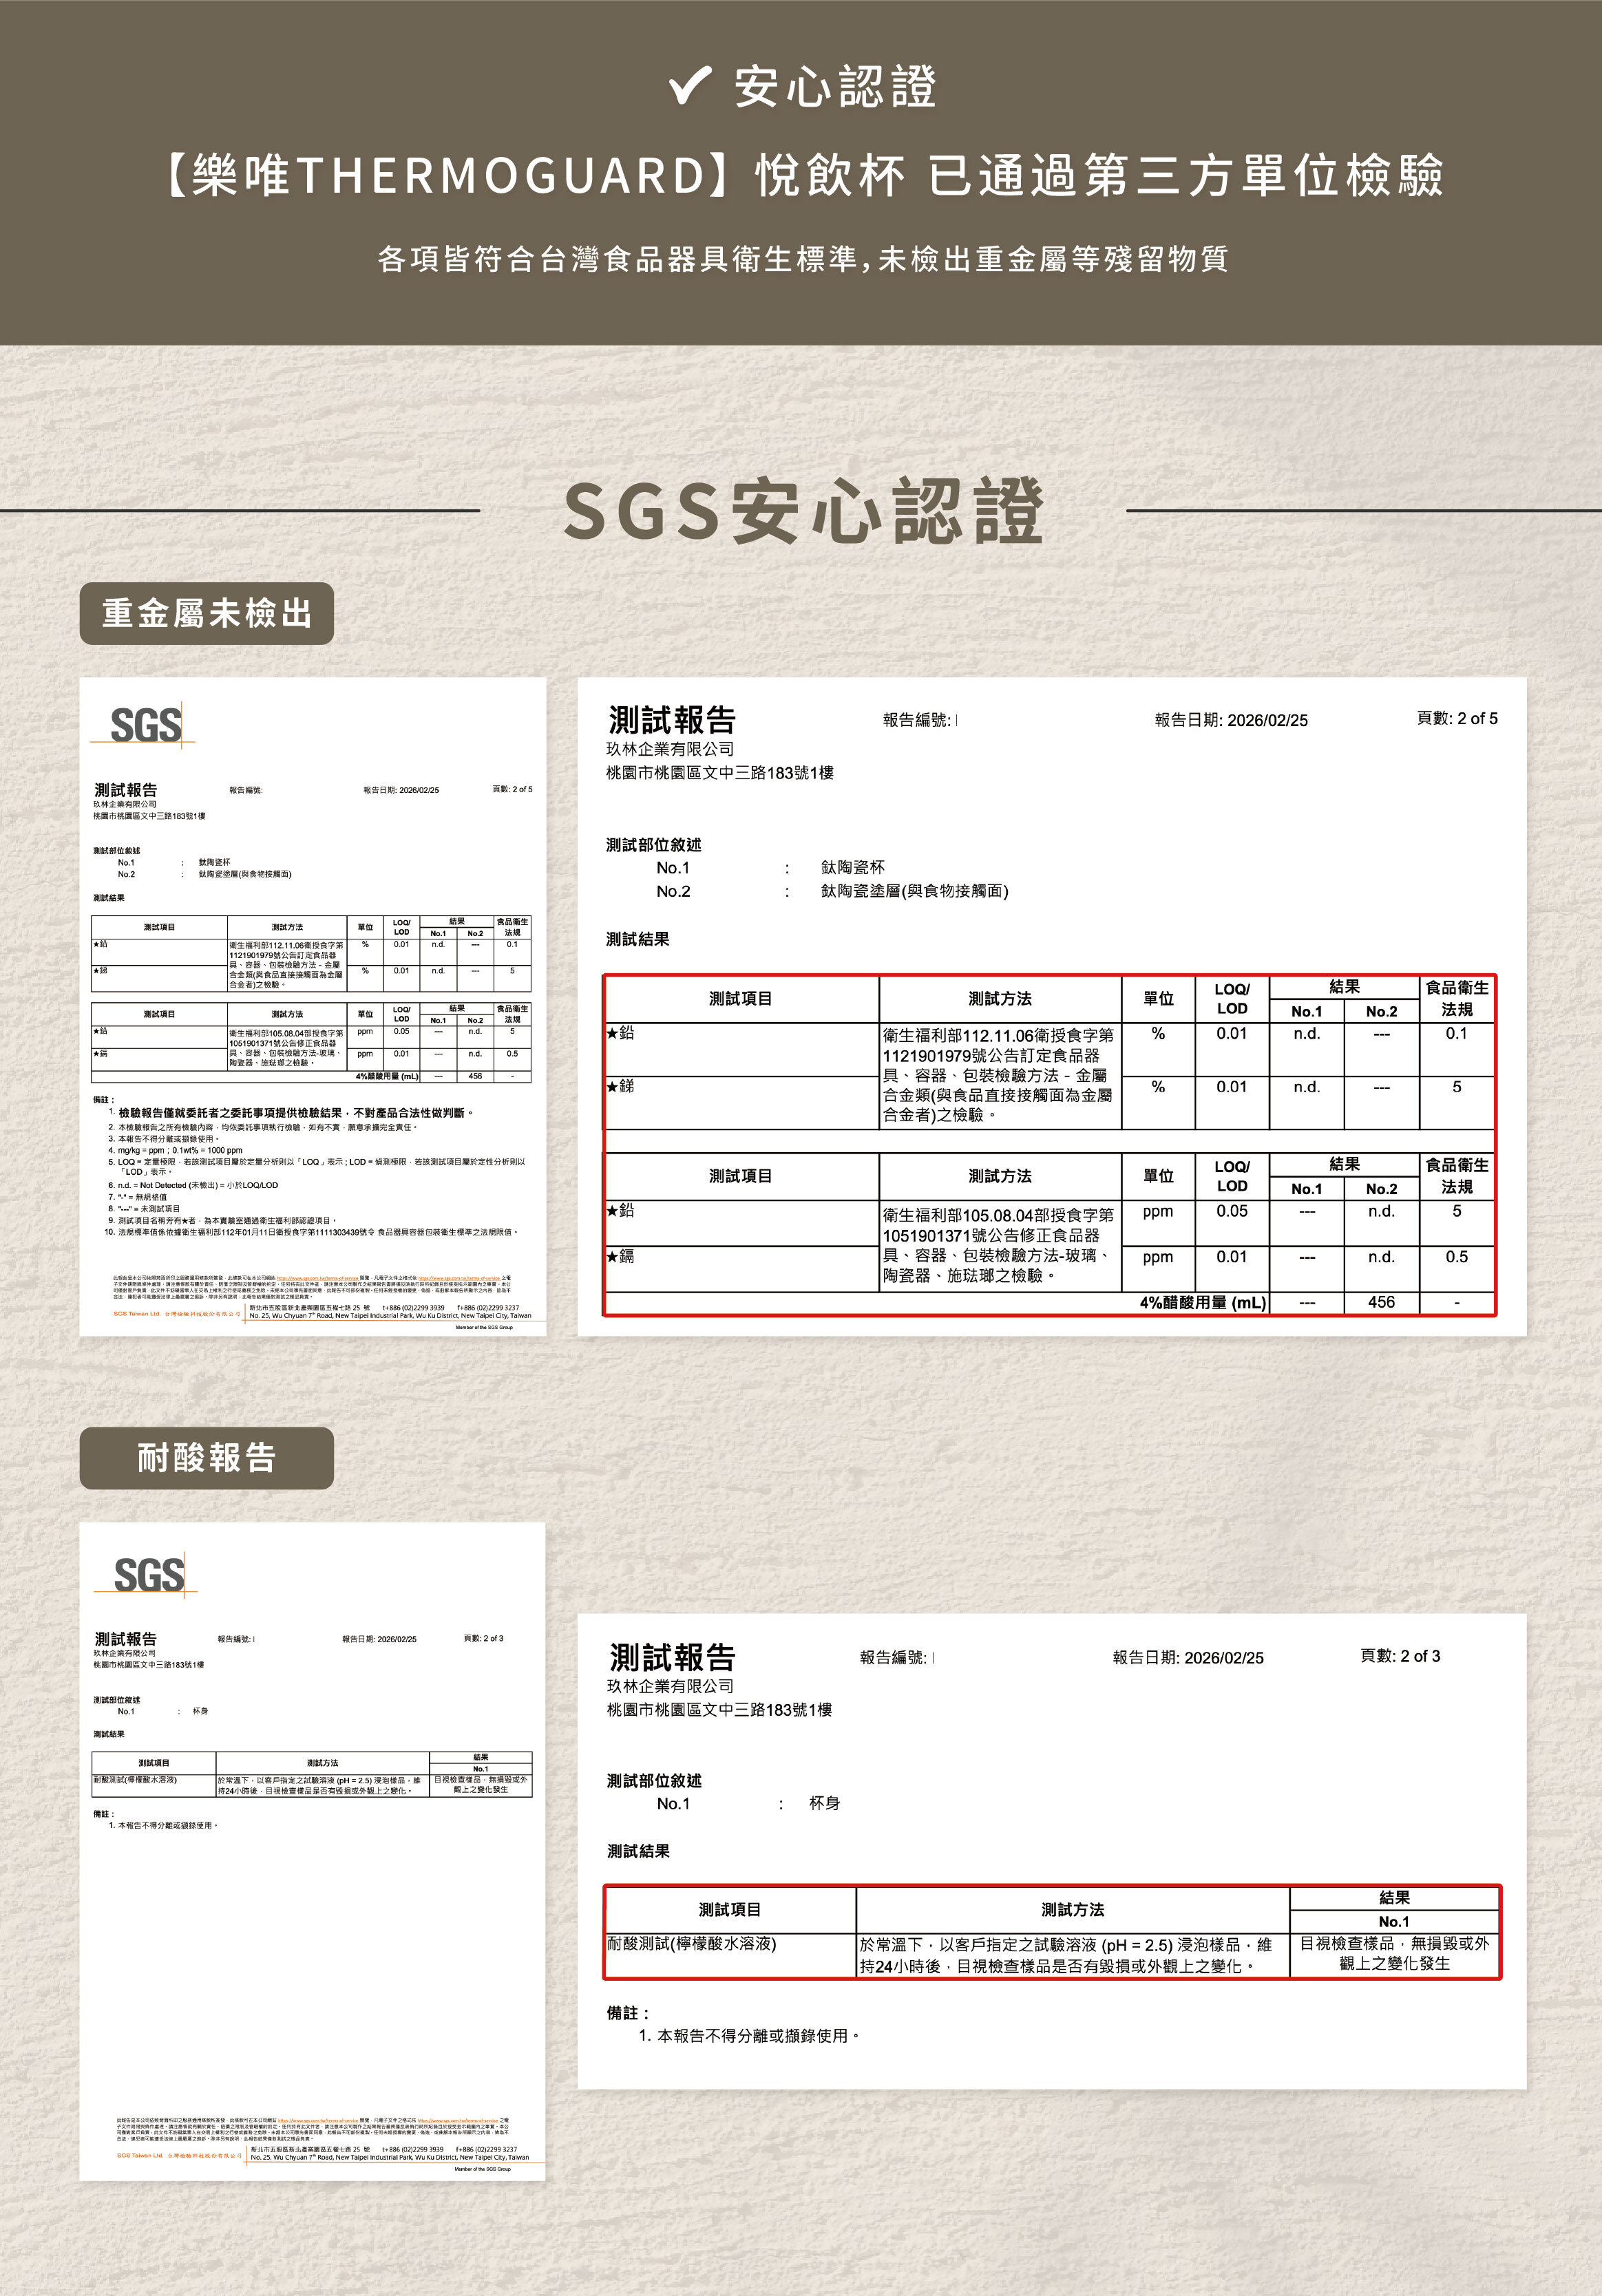Click the SGS logo on acid resistance report
This screenshot has width=1602, height=2296.
(x=149, y=1574)
